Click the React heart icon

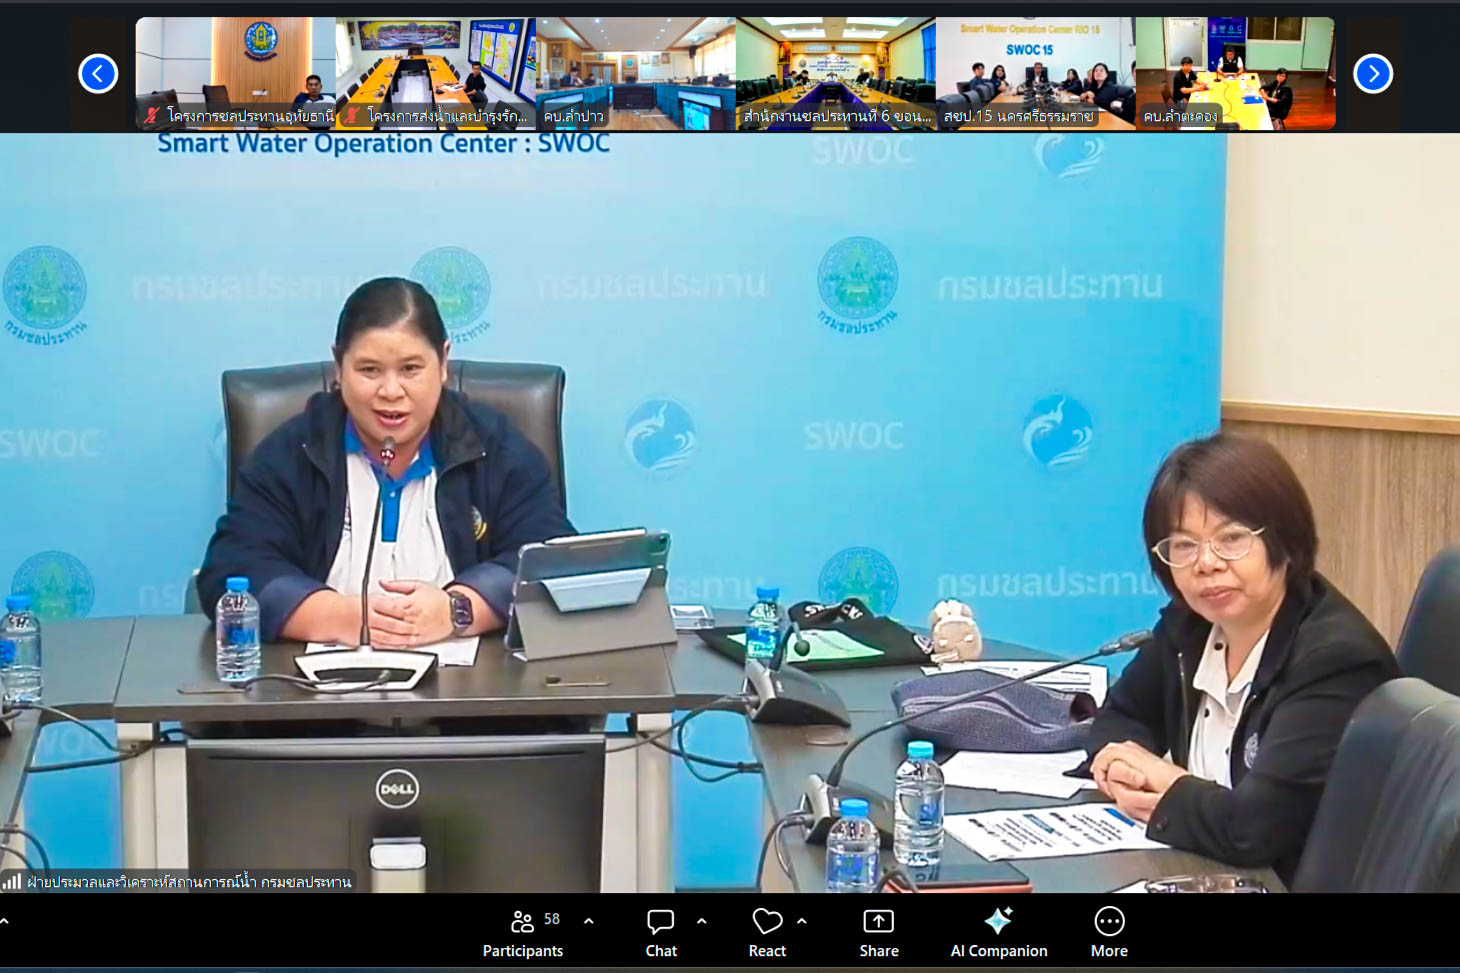pos(767,921)
